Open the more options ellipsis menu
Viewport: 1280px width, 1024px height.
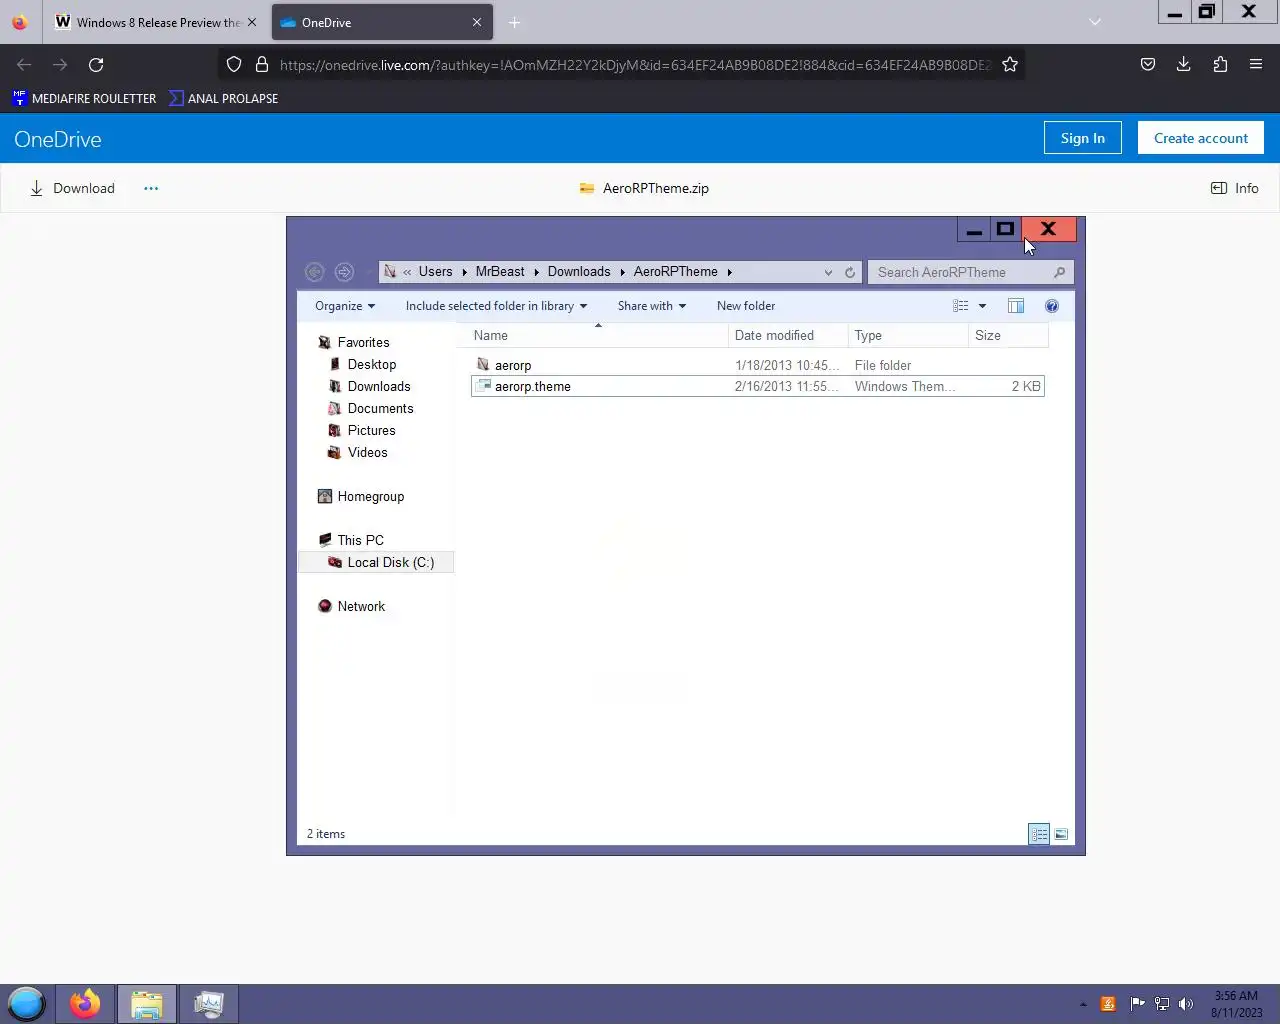click(151, 188)
